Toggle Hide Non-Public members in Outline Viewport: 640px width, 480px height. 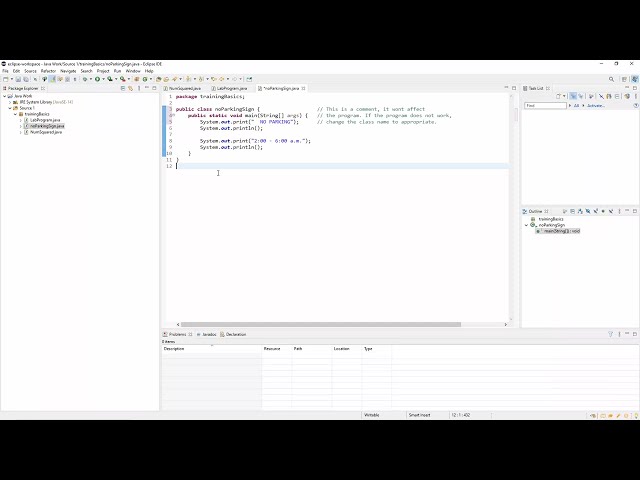point(603,211)
